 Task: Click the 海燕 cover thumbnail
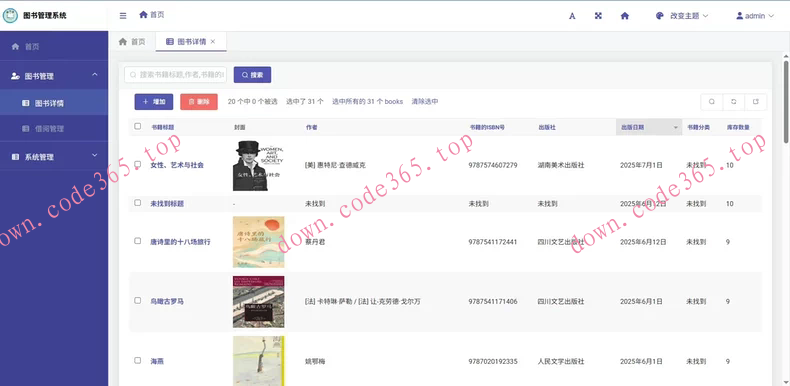click(x=258, y=361)
